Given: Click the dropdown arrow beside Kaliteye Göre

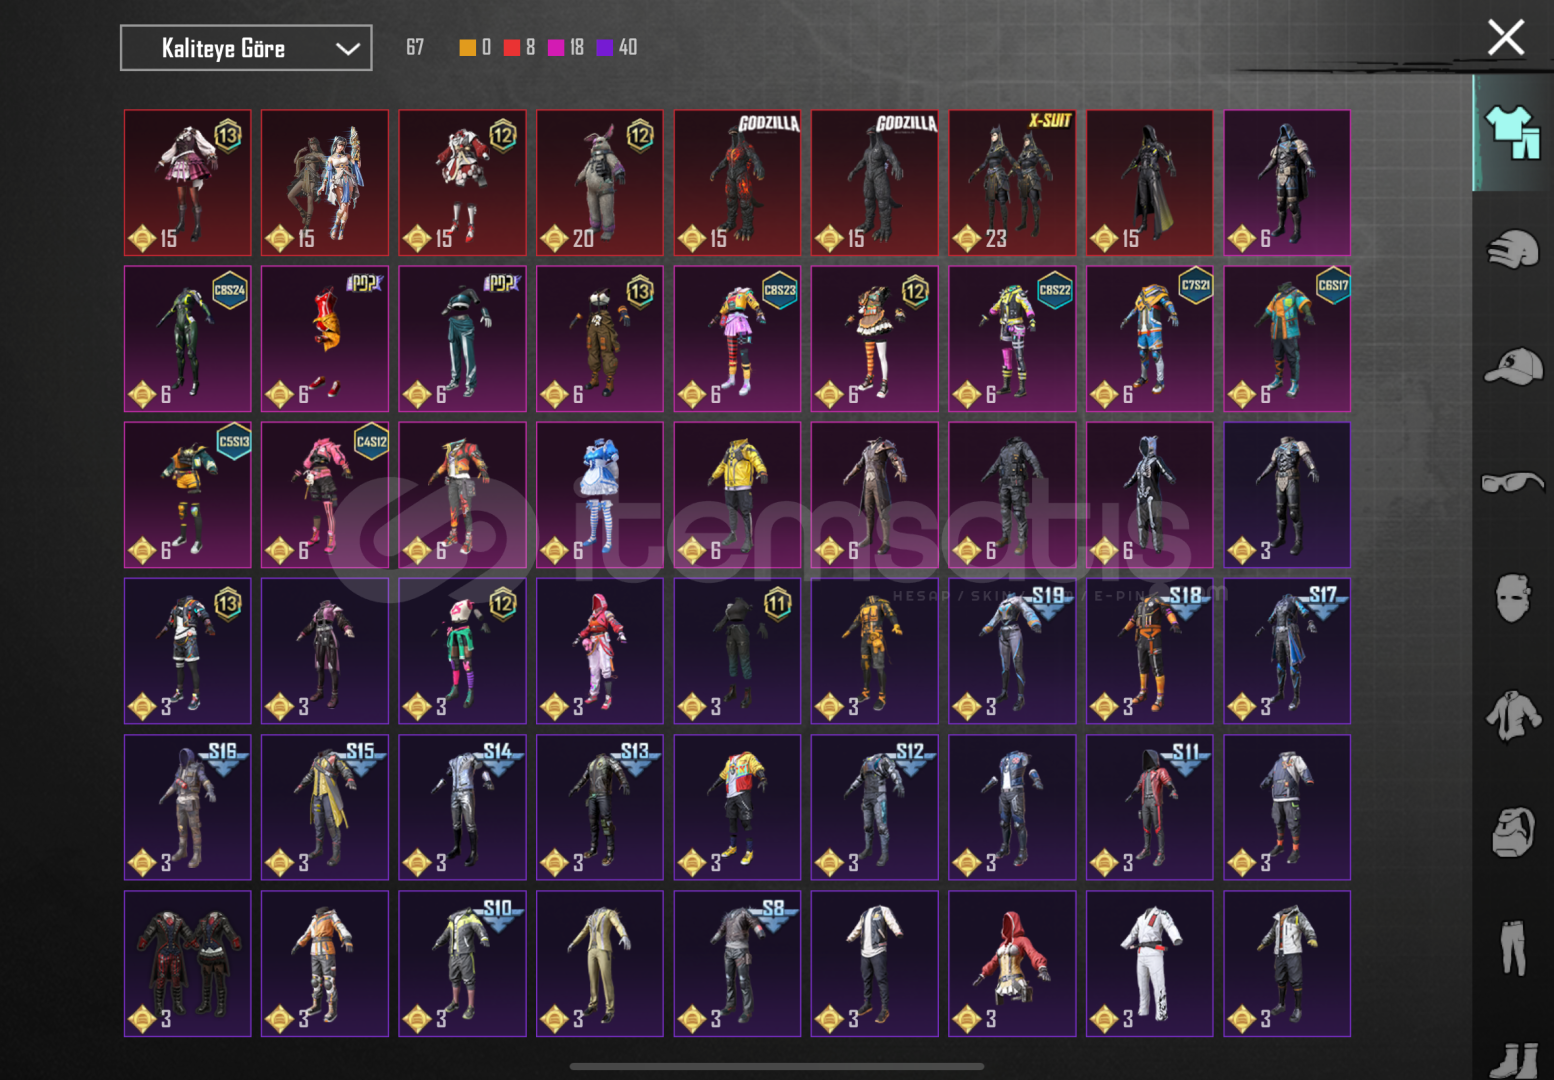Looking at the screenshot, I should pyautogui.click(x=347, y=49).
